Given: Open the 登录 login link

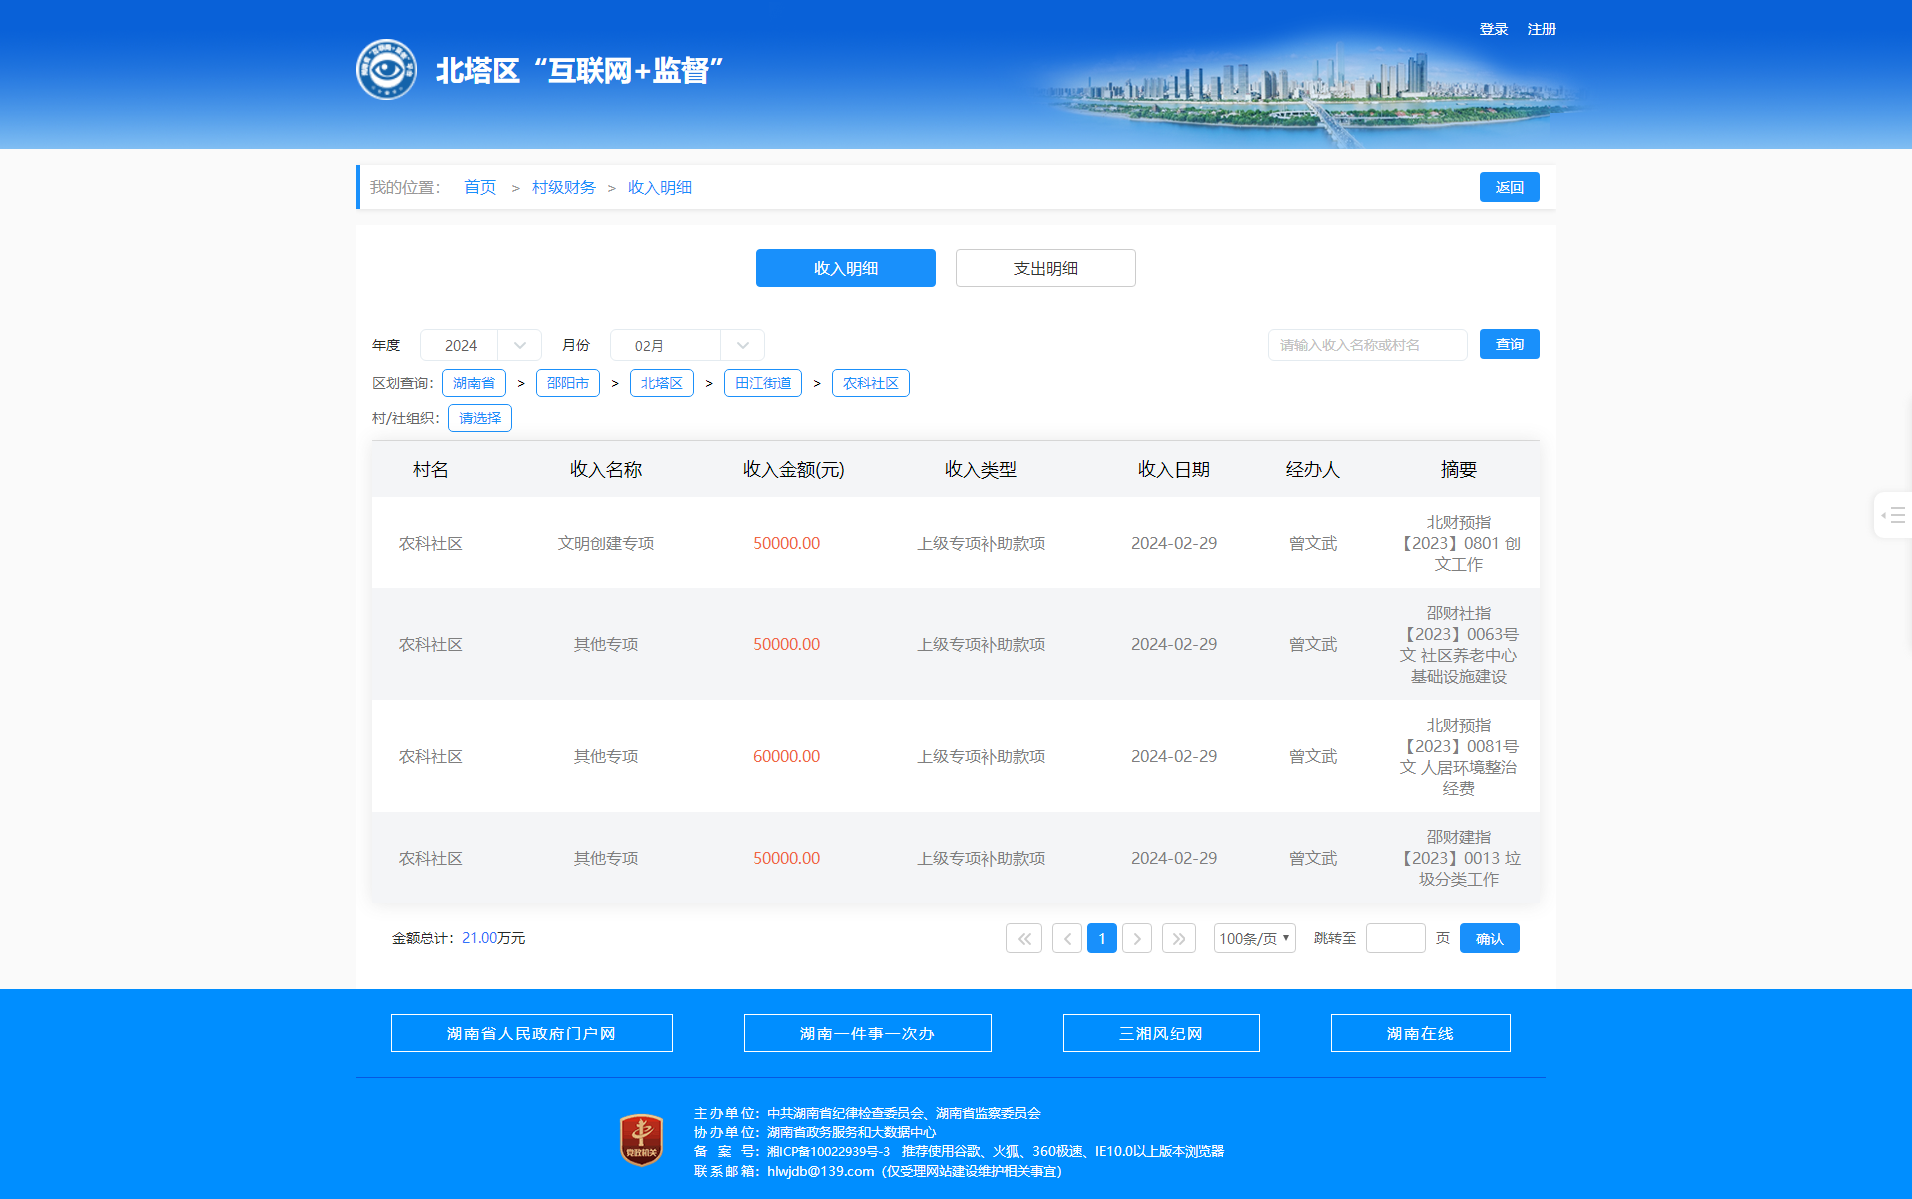Looking at the screenshot, I should pyautogui.click(x=1493, y=29).
